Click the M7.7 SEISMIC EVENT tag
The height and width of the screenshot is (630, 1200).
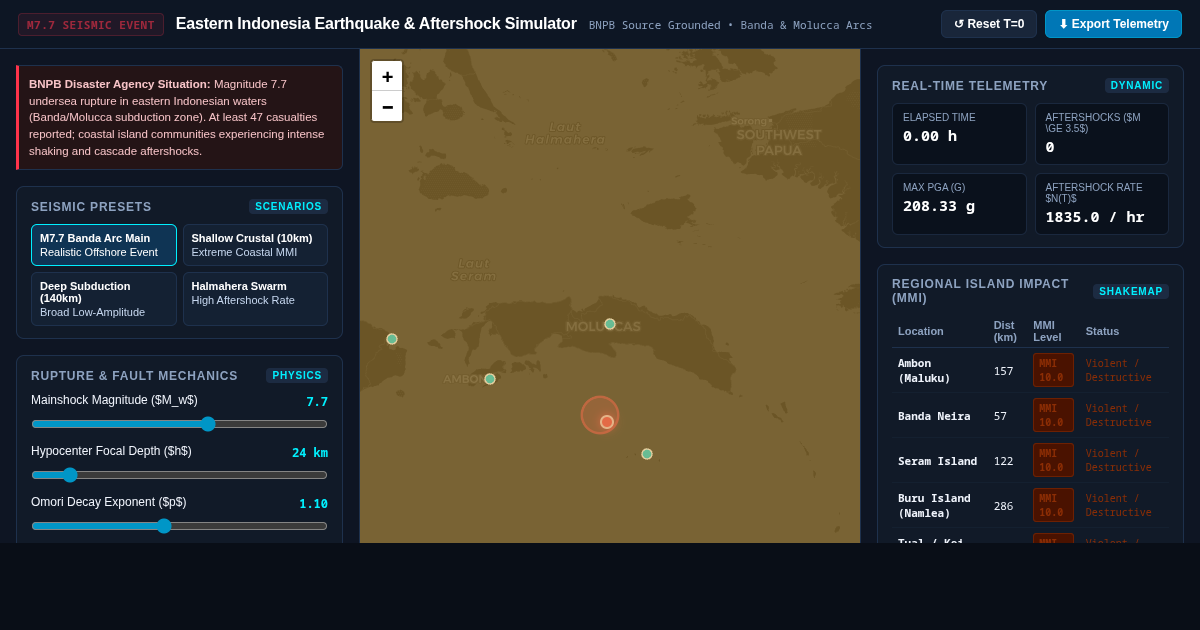(91, 25)
